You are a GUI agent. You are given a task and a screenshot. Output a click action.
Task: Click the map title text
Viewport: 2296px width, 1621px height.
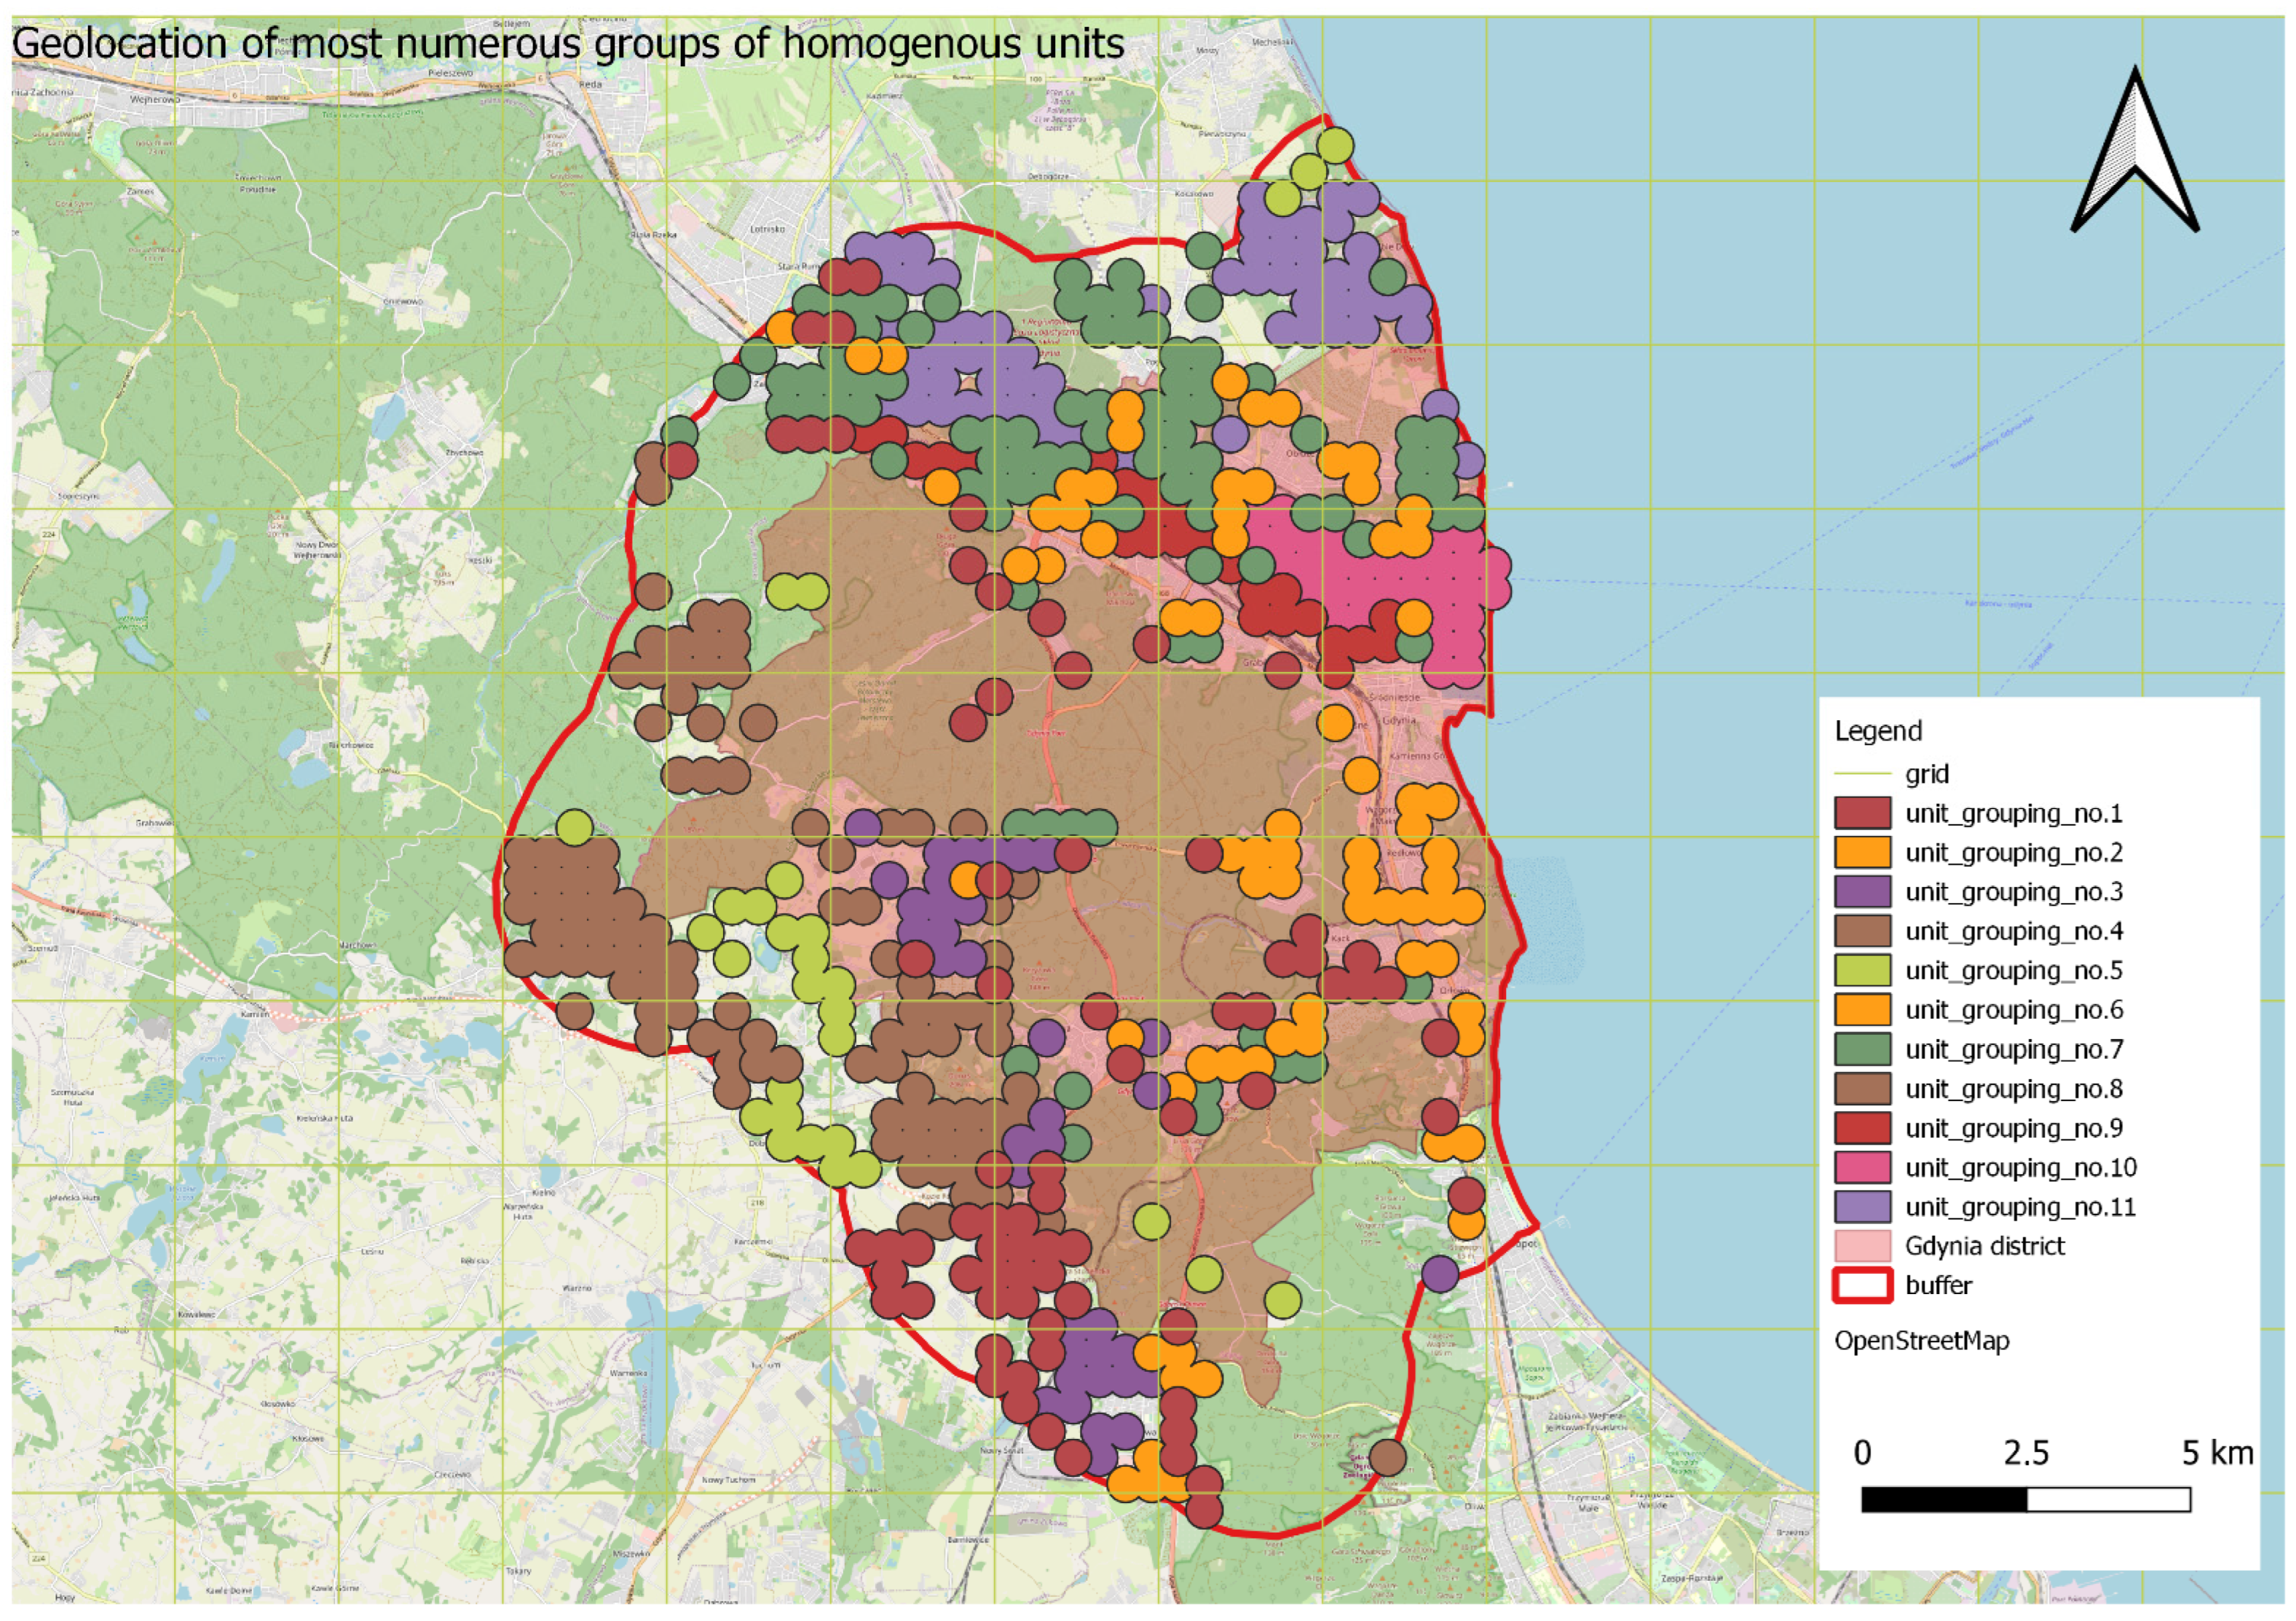click(567, 44)
